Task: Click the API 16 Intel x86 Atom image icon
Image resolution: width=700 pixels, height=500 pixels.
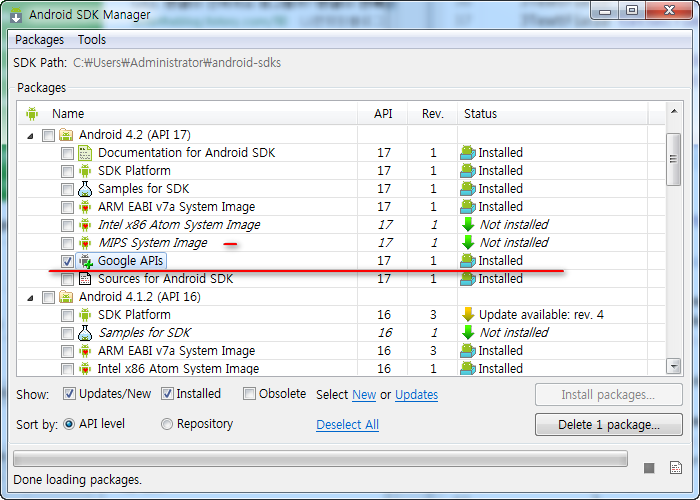Action: point(85,369)
